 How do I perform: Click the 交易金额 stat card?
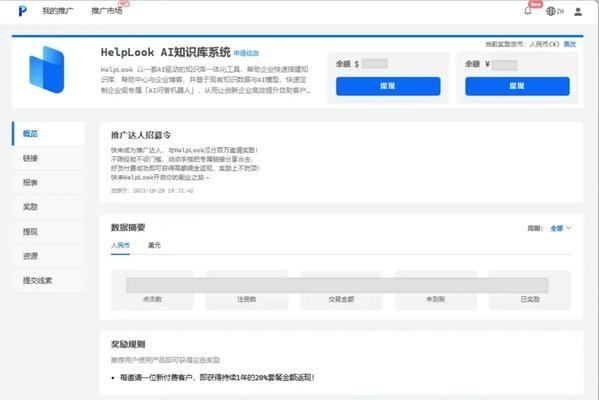tap(341, 290)
